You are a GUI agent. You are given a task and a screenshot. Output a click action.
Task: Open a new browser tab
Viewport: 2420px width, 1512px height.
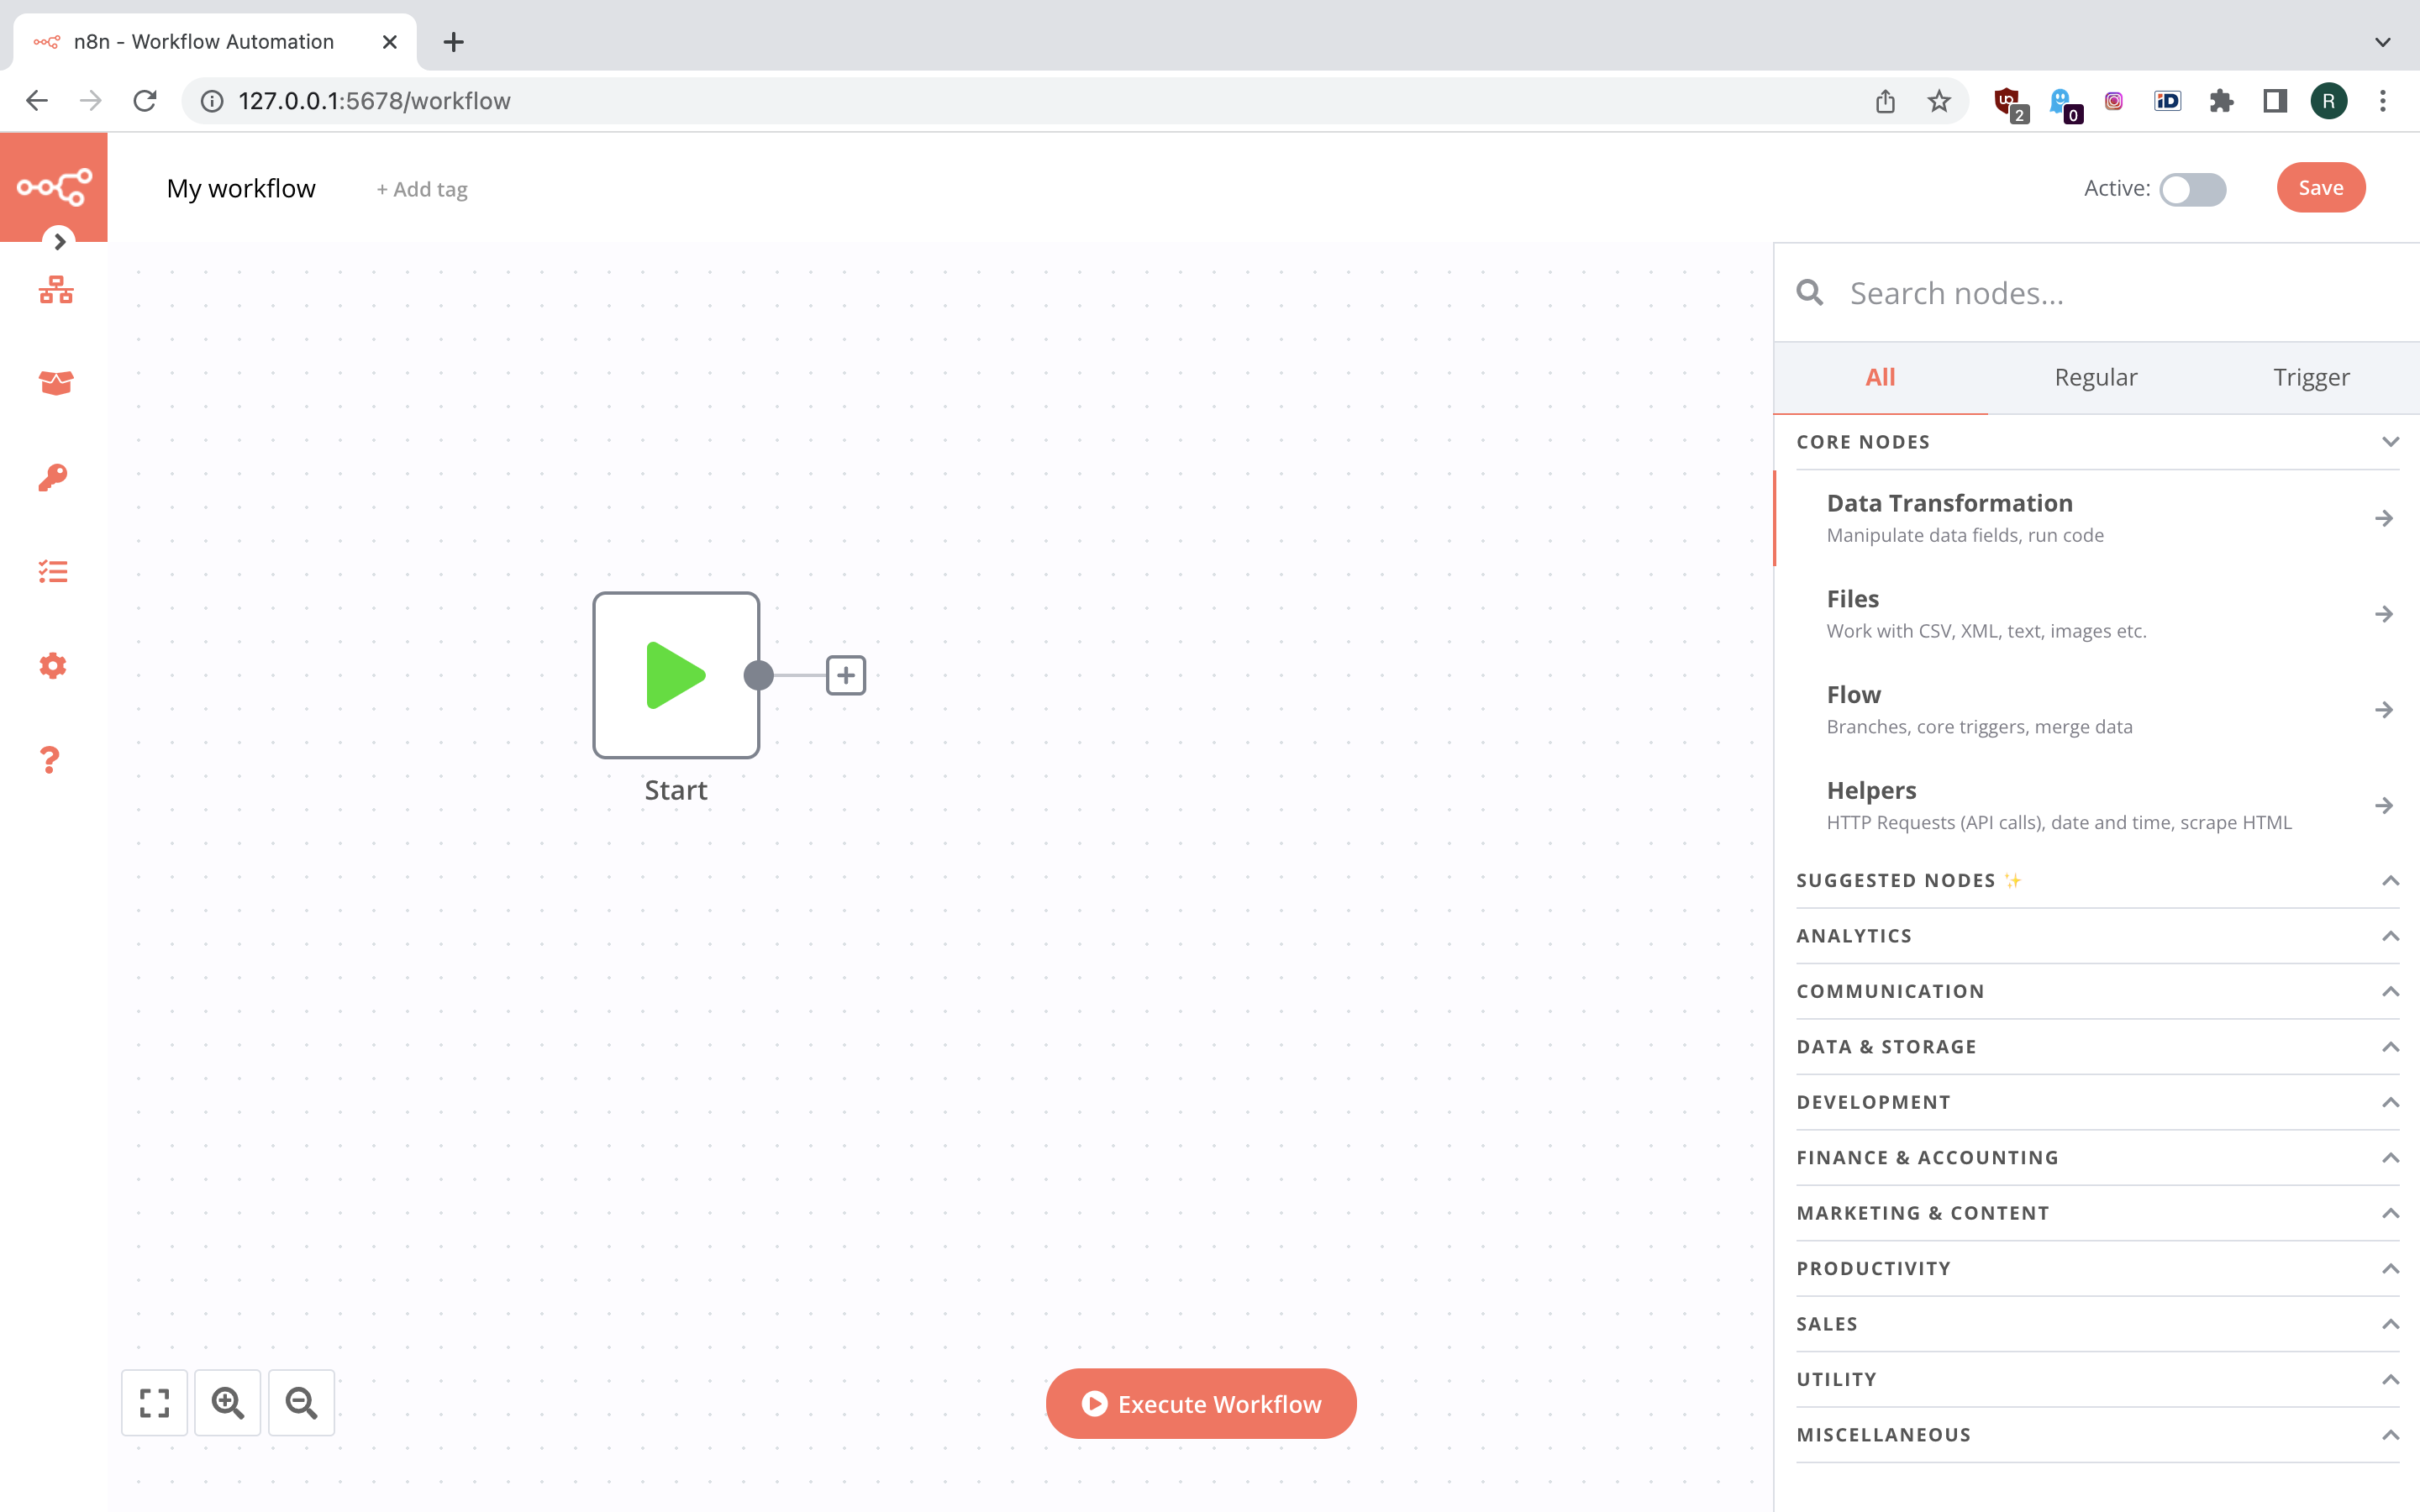point(453,42)
